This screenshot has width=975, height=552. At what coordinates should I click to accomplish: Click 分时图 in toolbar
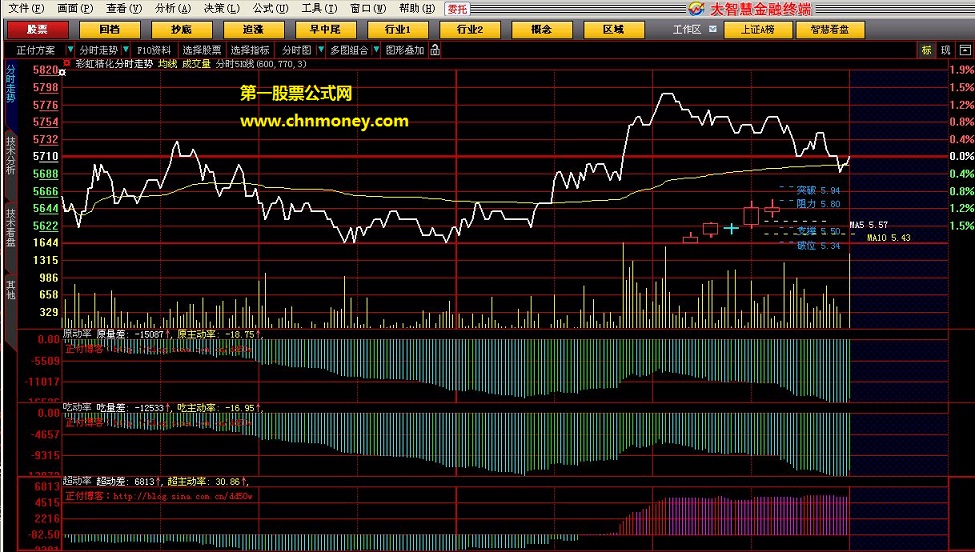pos(297,50)
